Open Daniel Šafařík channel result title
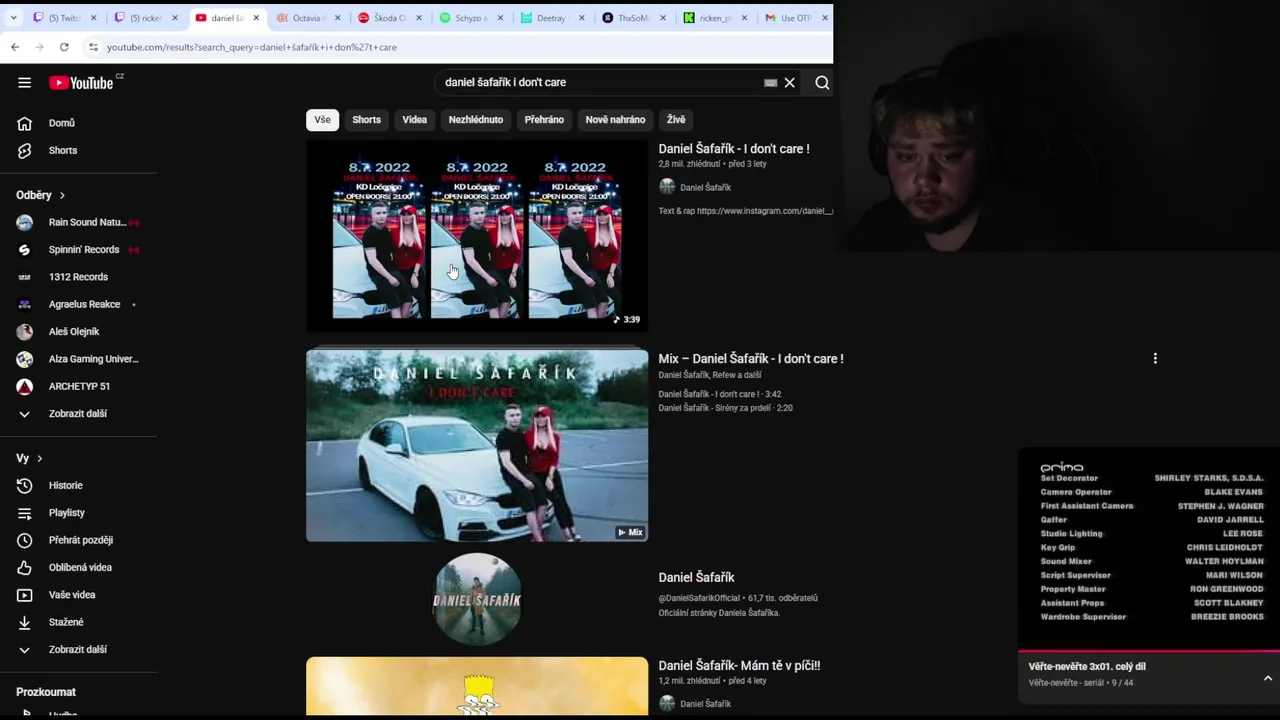Image resolution: width=1280 pixels, height=720 pixels. click(x=696, y=577)
